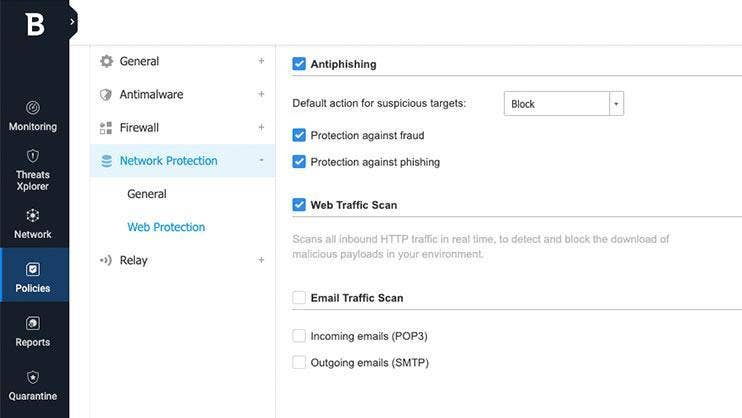742x418 pixels.
Task: Open the default action Block dropdown
Action: tap(616, 104)
